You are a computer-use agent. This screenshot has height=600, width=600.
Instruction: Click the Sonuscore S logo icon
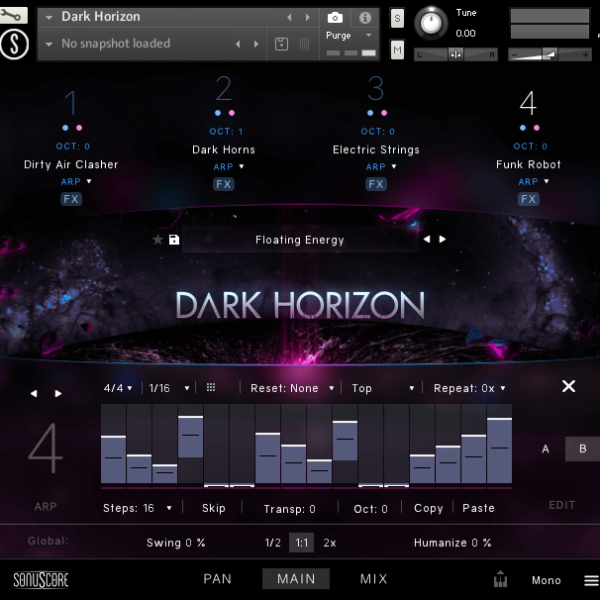pyautogui.click(x=14, y=45)
